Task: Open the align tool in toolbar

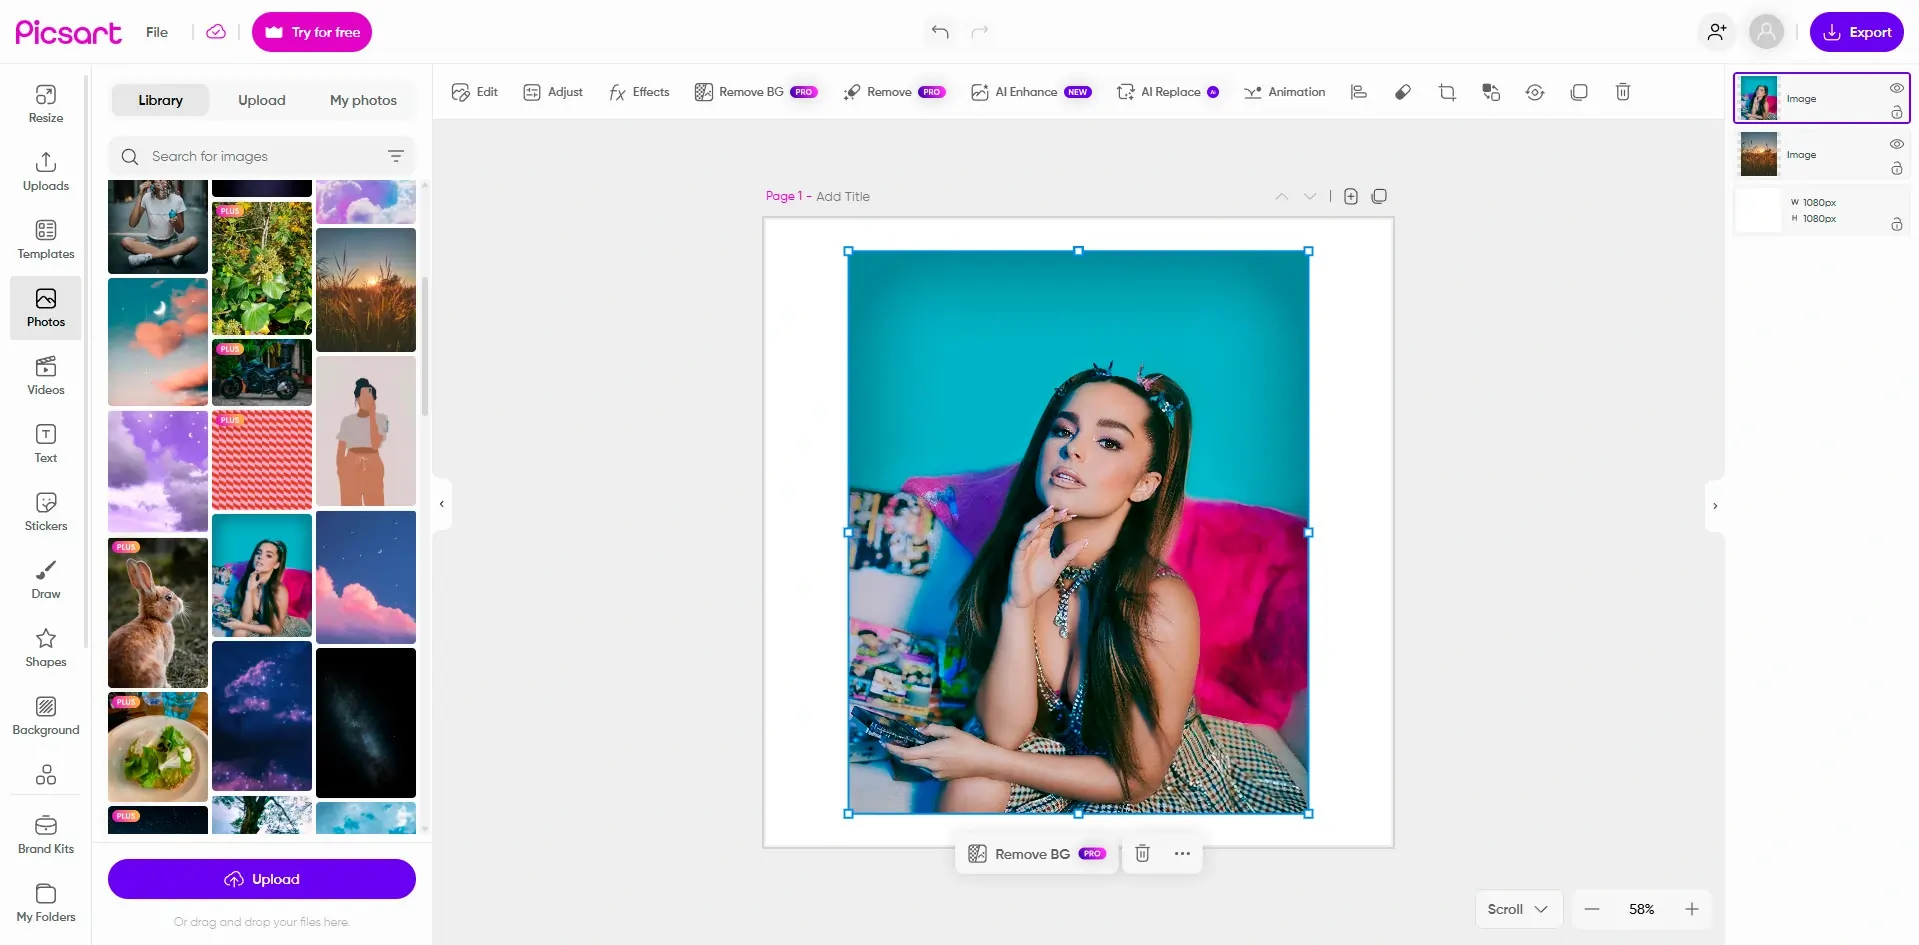Action: click(1358, 92)
